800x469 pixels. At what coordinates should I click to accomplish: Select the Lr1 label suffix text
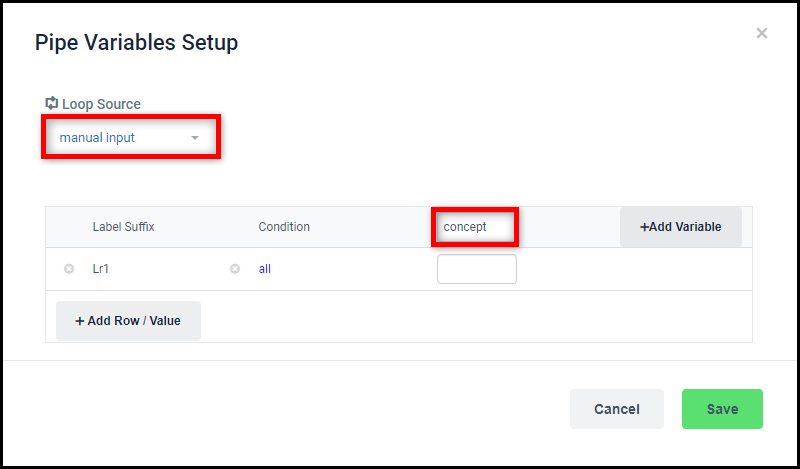pos(101,269)
